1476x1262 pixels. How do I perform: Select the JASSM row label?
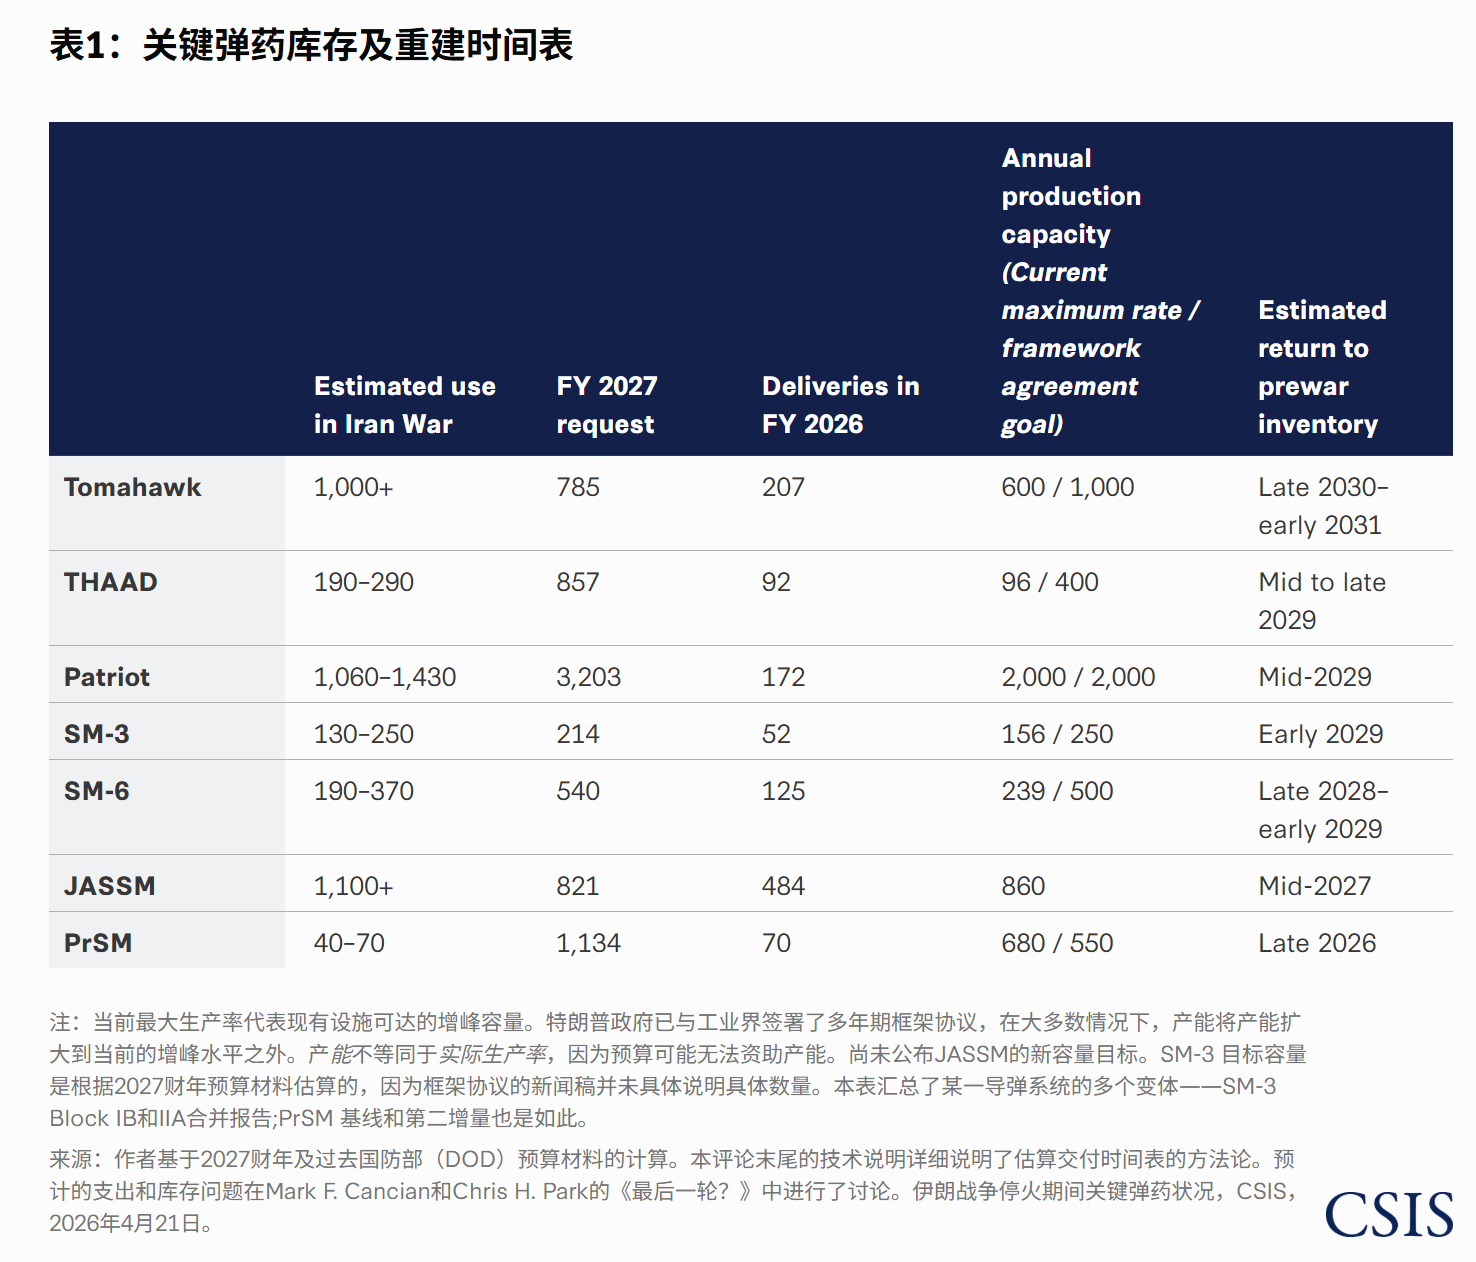[110, 886]
